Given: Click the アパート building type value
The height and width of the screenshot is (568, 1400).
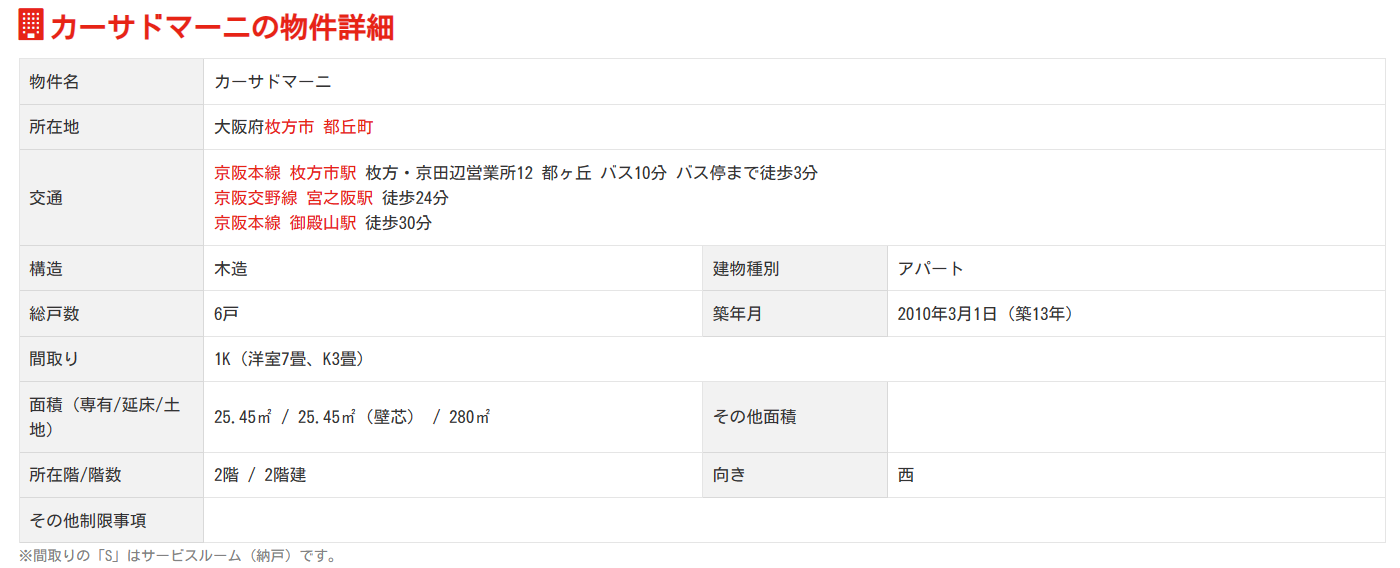Looking at the screenshot, I should 931,269.
